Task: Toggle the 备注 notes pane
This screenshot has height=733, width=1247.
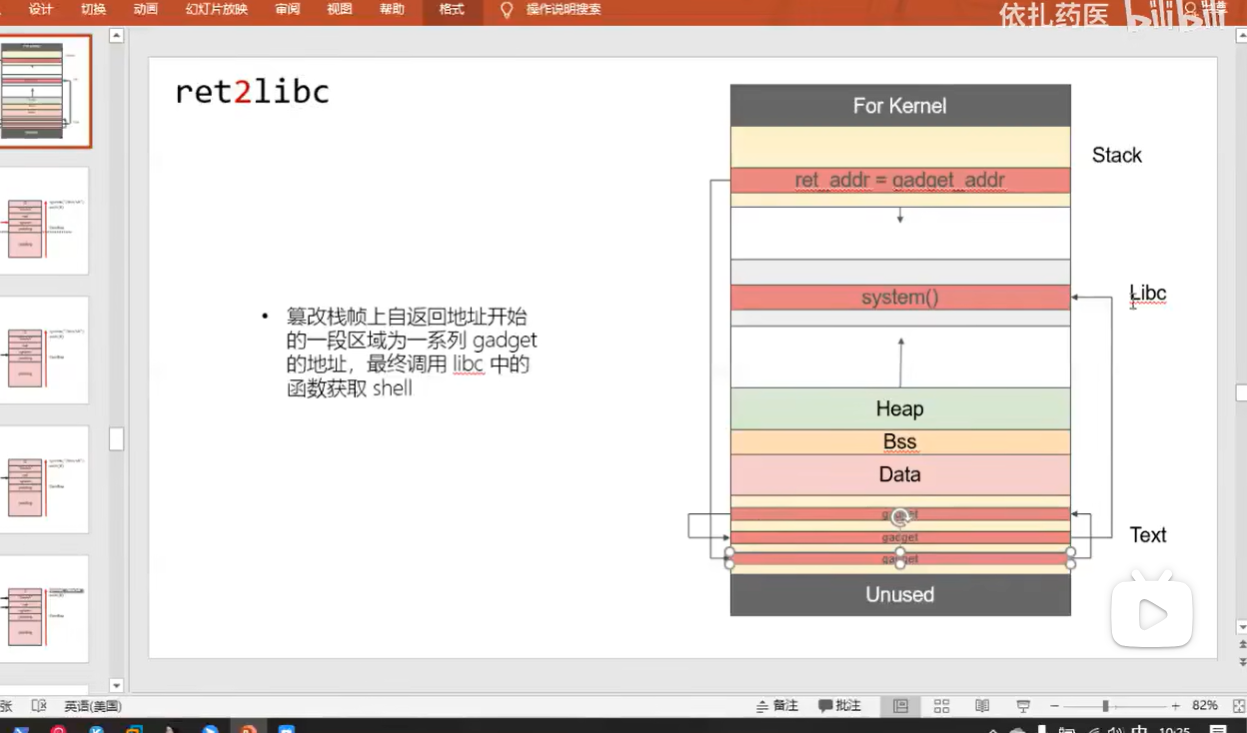Action: pyautogui.click(x=777, y=706)
